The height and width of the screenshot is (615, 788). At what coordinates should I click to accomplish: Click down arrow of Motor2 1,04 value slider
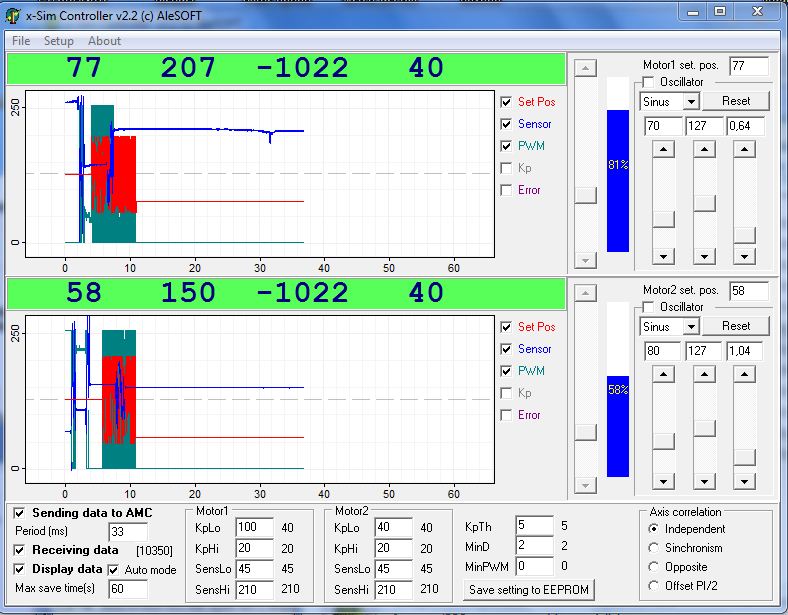pos(744,482)
